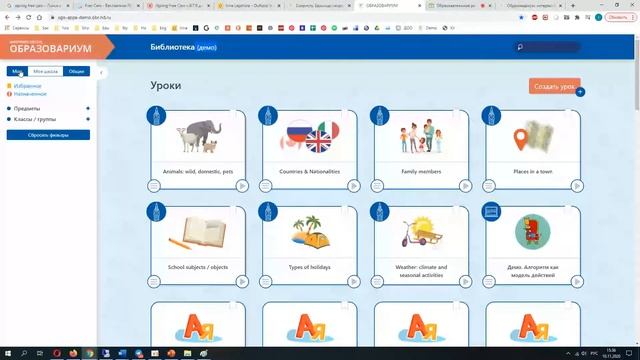Open the menu icon on Countries & Nationalities card
The width and height of the screenshot is (640, 360).
(x=265, y=186)
